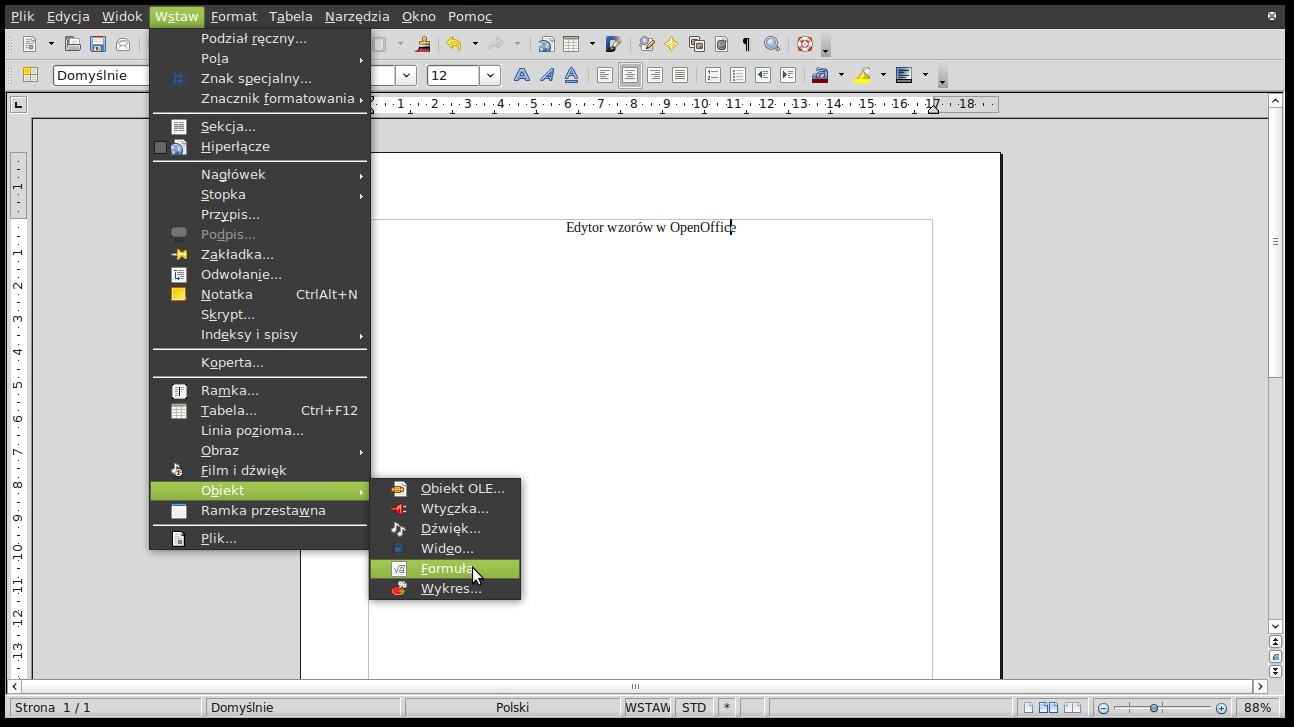Viewport: 1294px width, 727px height.
Task: Toggle Bold formatting button
Action: (x=521, y=75)
